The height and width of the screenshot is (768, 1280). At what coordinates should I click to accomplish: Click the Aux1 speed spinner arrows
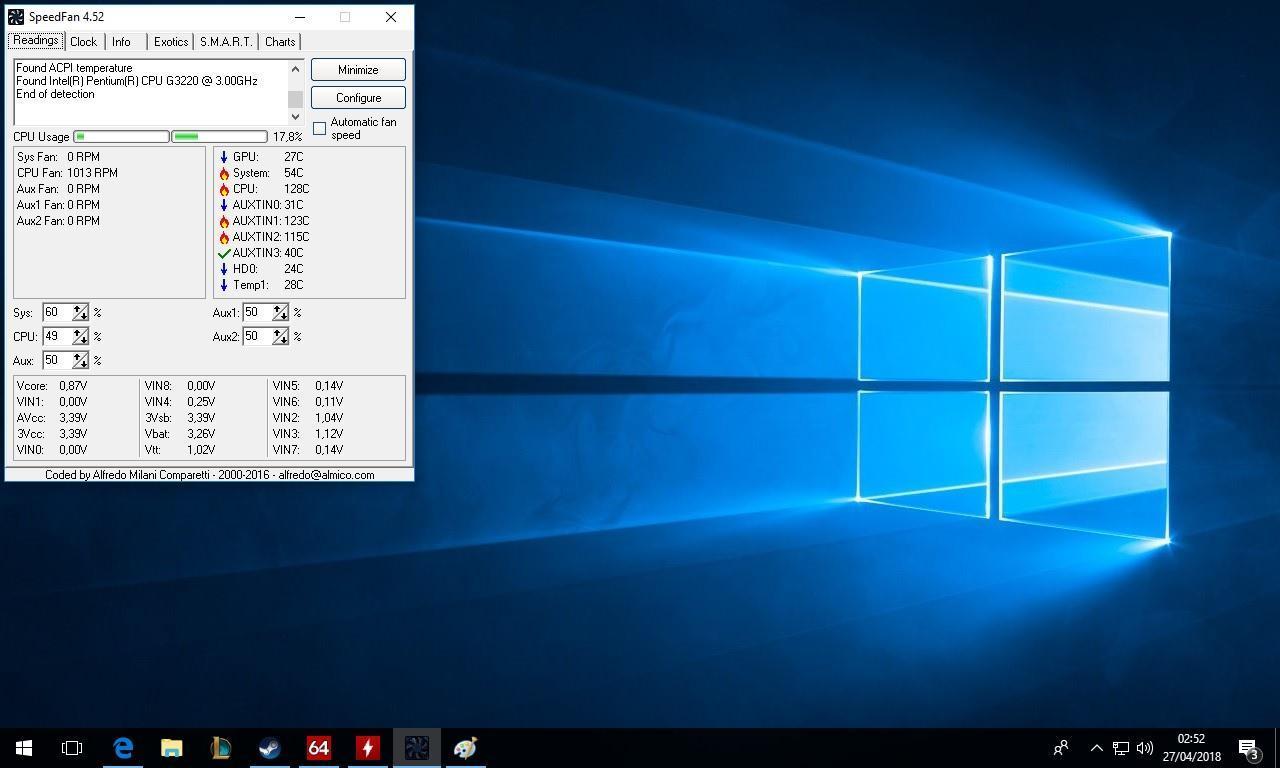pyautogui.click(x=280, y=313)
